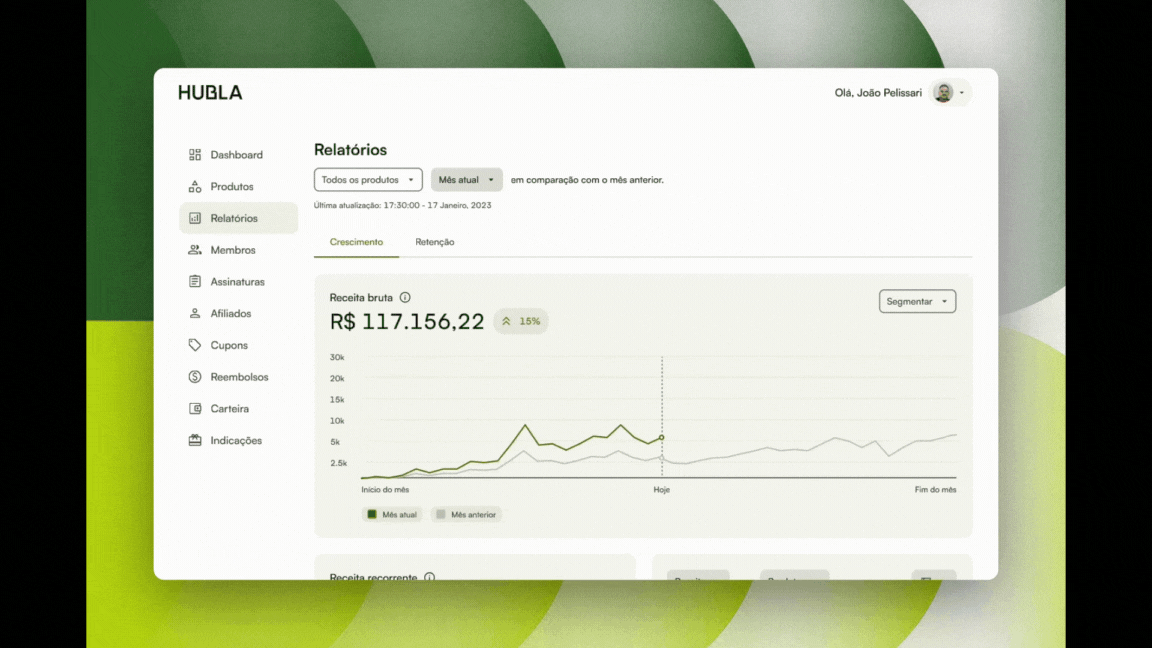Click the Afiliados person icon
This screenshot has width=1152, height=648.
(195, 313)
